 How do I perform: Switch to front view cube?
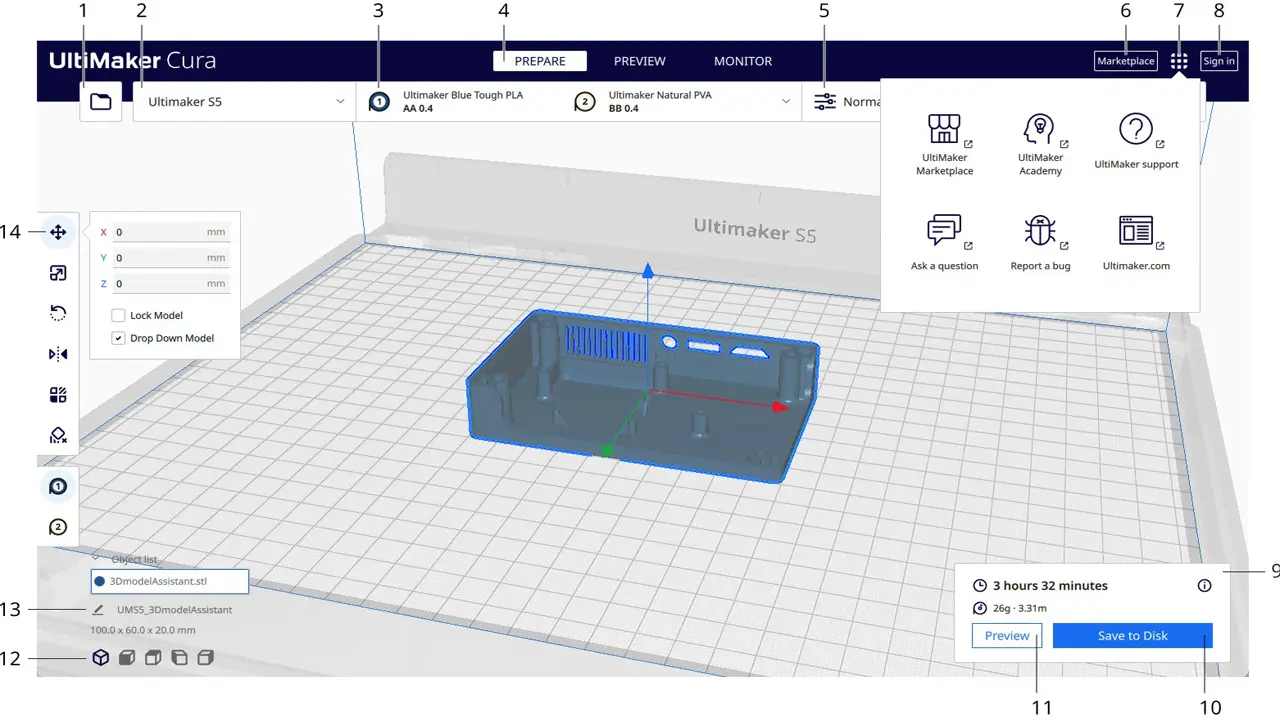[127, 658]
